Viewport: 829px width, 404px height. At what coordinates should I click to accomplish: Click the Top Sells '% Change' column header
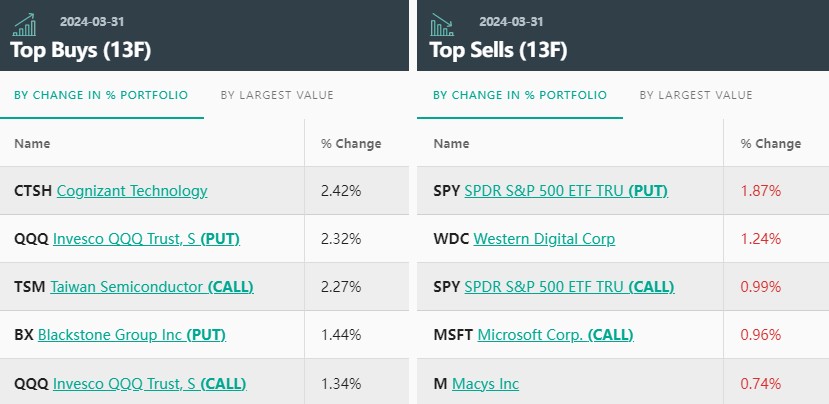(770, 143)
